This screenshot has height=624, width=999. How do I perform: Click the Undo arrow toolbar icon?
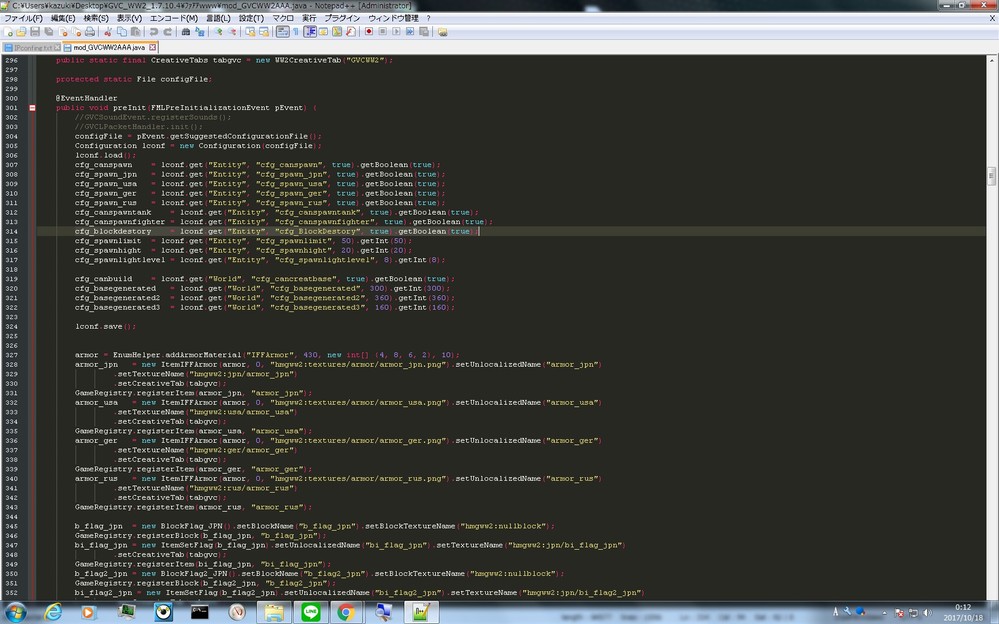(152, 32)
